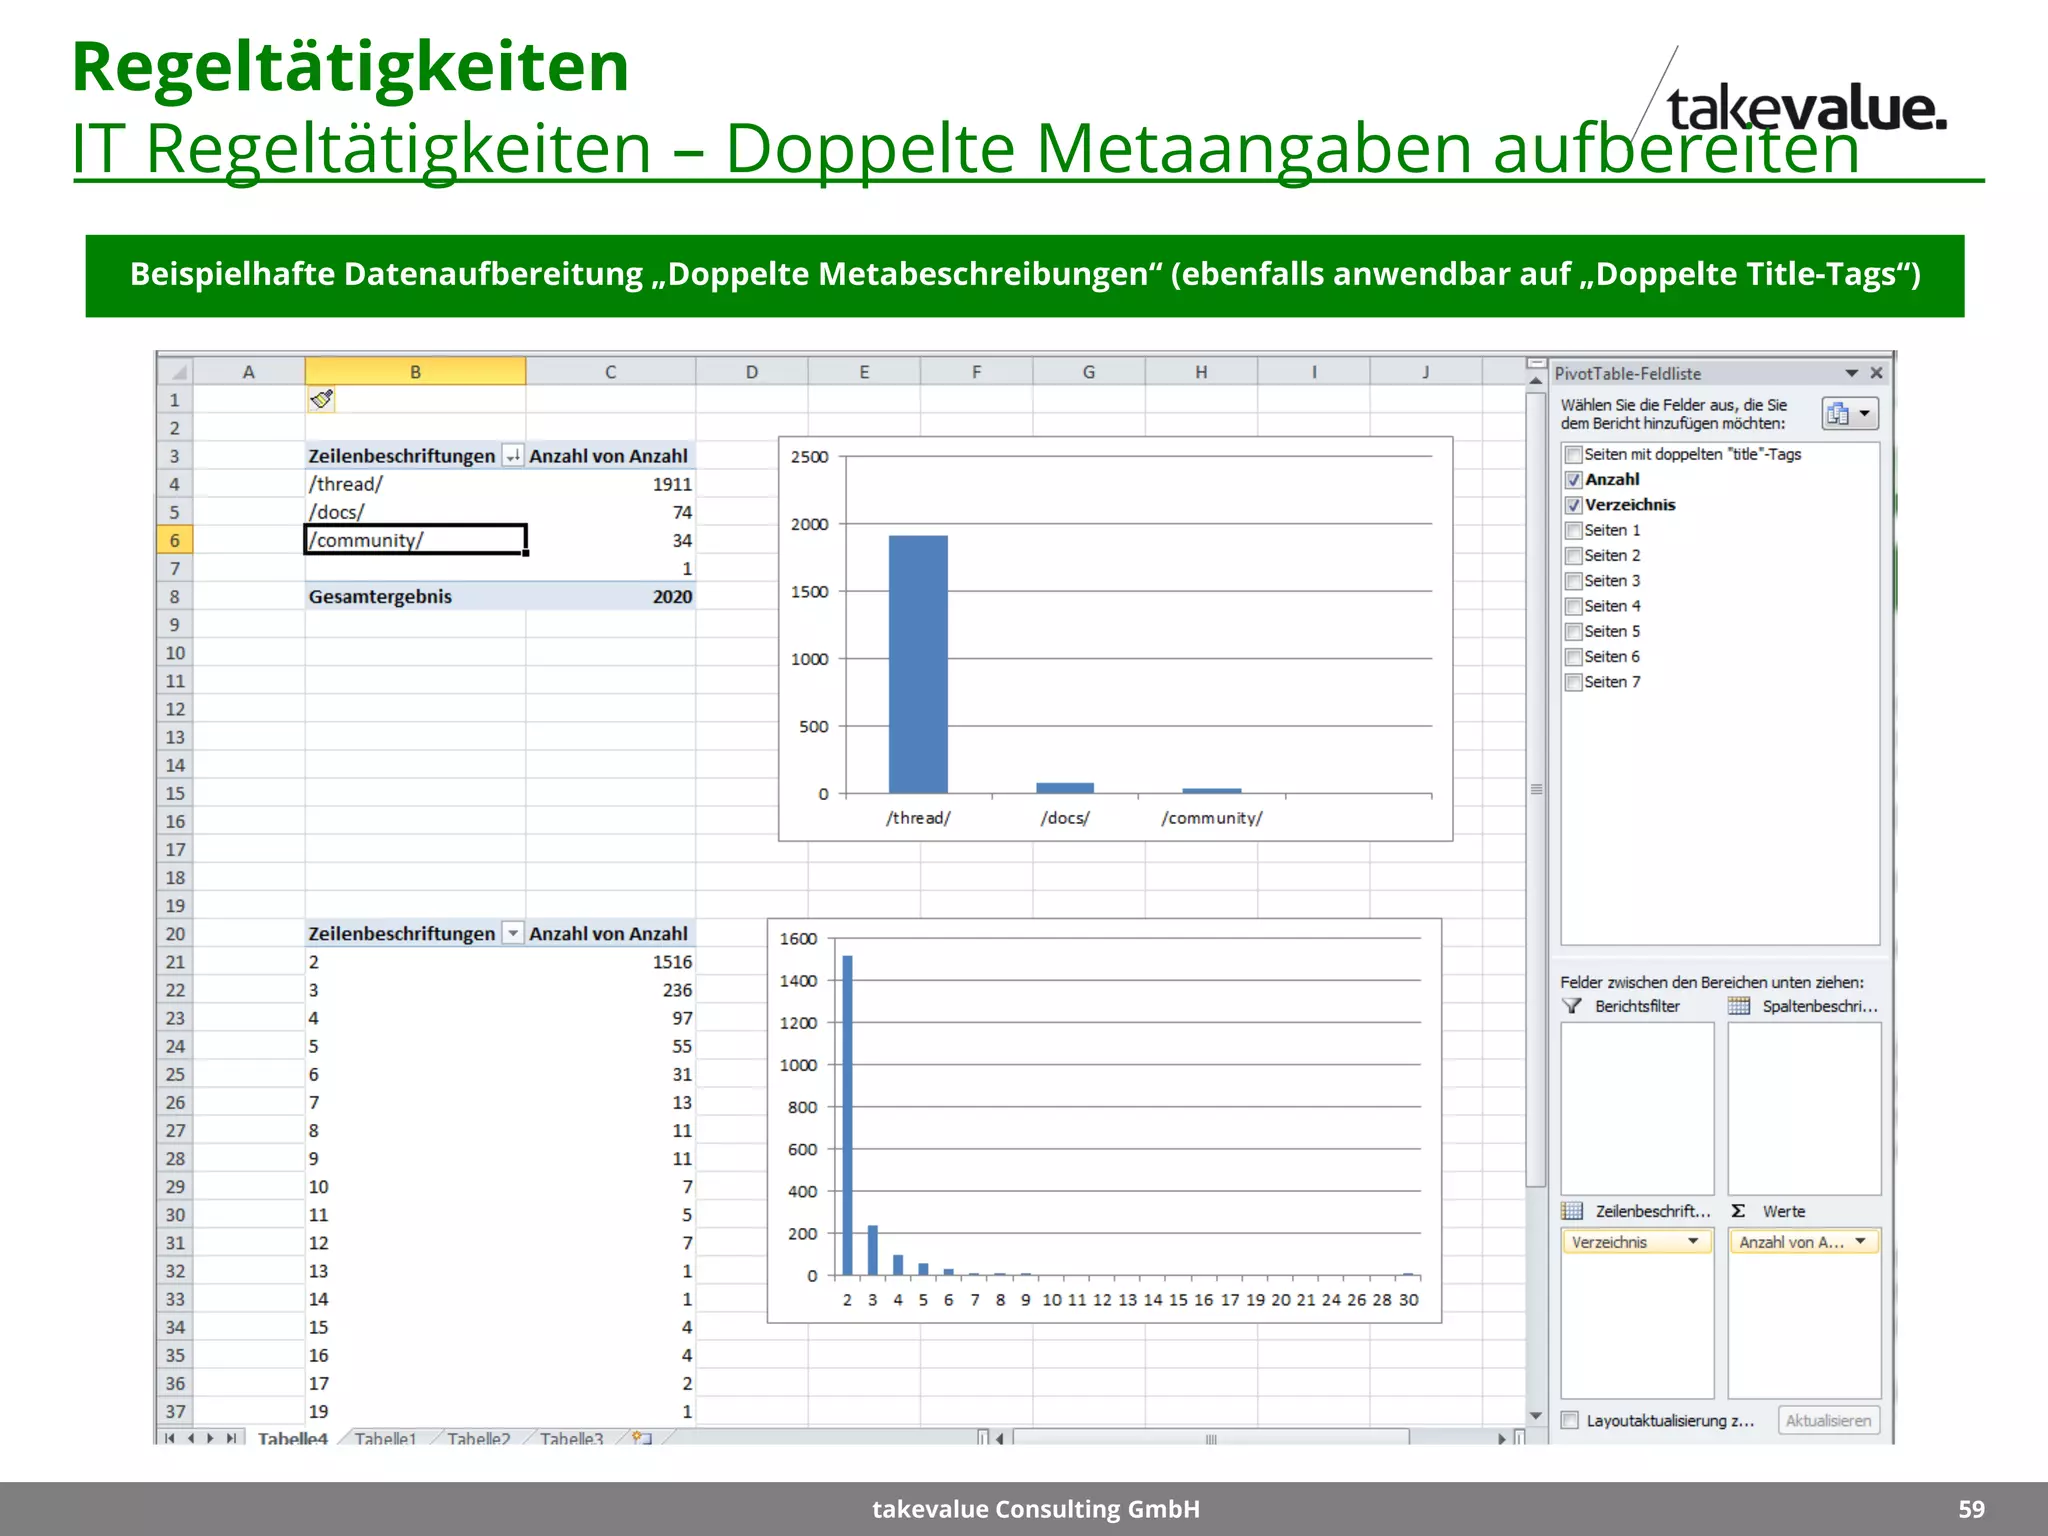Open the Verzeichnis row field dropdown
This screenshot has width=2048, height=1536.
coord(1693,1241)
